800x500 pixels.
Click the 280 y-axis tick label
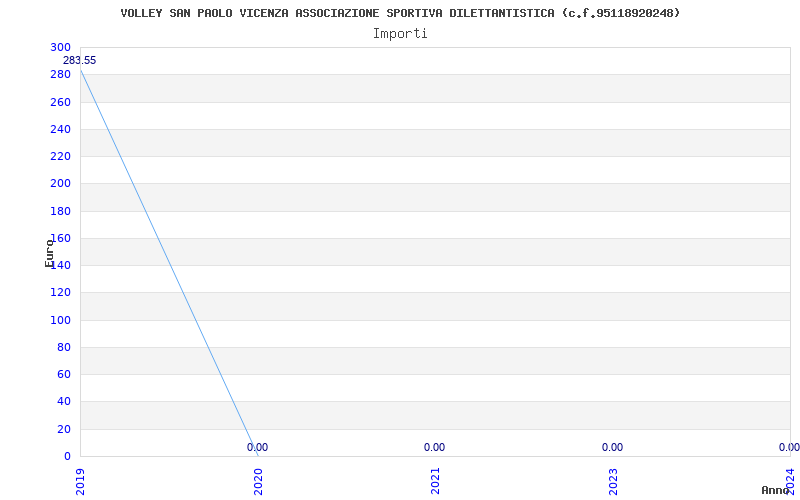60,74
